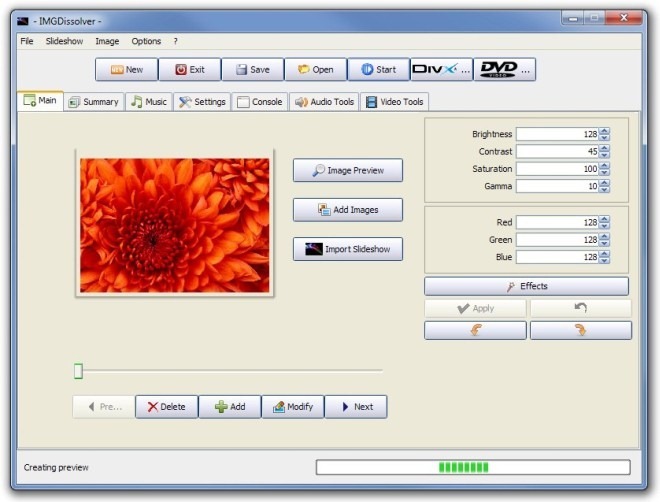Click the Blue value field
Viewport: 660px width, 502px height.
[558, 257]
